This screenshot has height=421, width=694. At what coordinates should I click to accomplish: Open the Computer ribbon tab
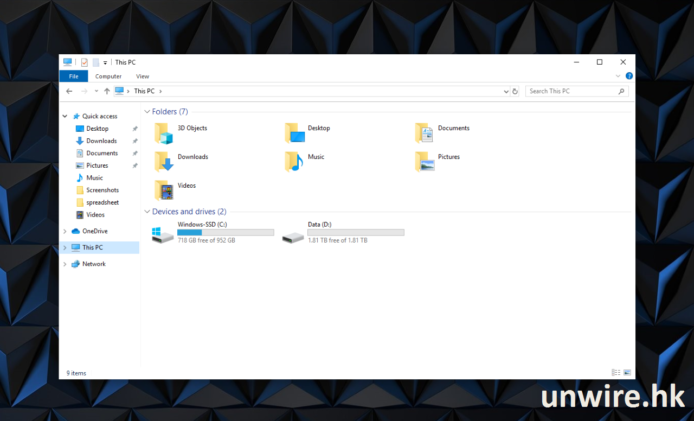tap(108, 76)
